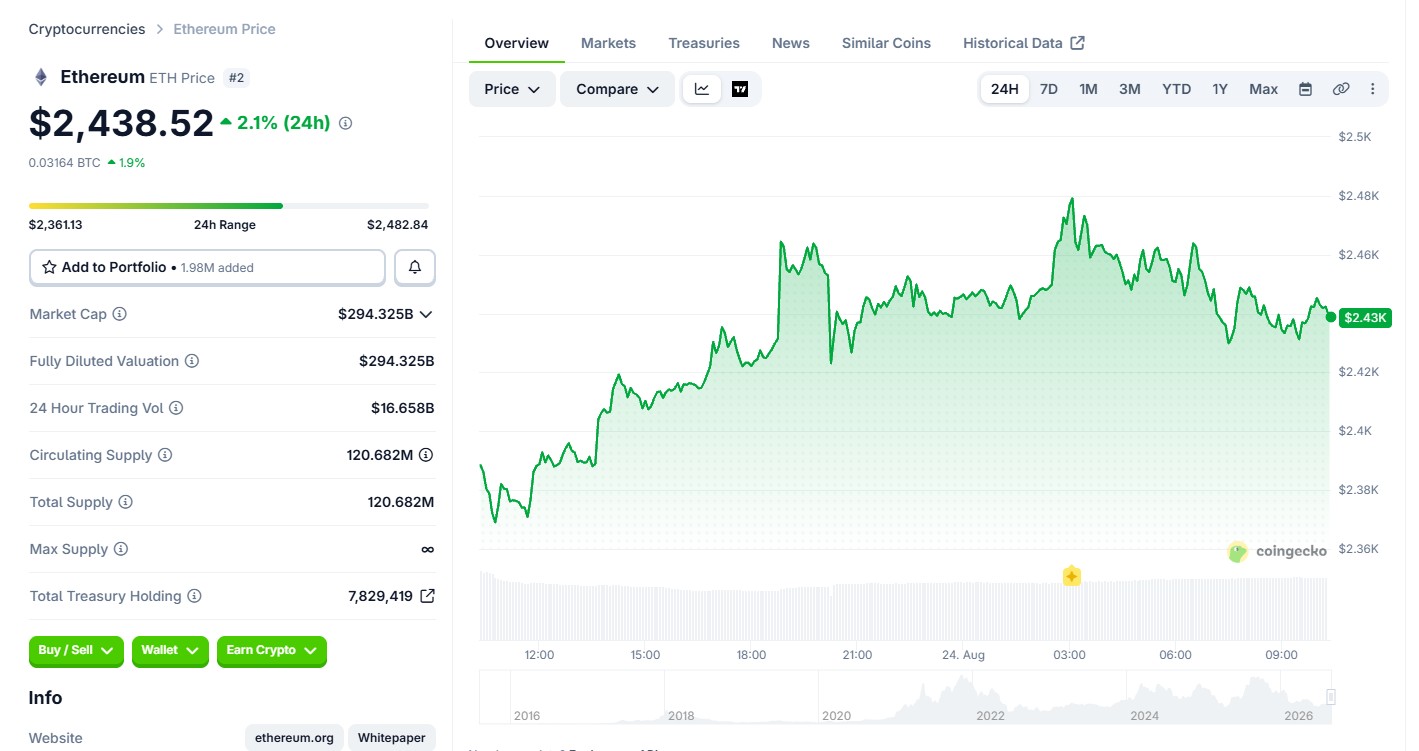Open the calendar date range picker
The height and width of the screenshot is (751, 1419).
click(x=1305, y=89)
